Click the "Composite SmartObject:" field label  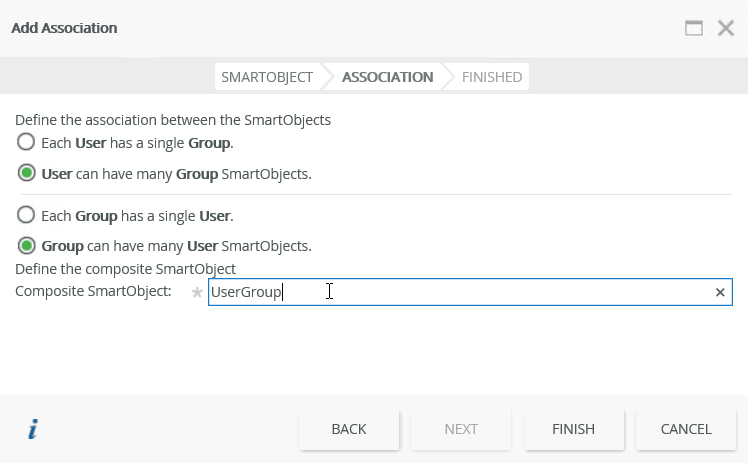(94, 292)
